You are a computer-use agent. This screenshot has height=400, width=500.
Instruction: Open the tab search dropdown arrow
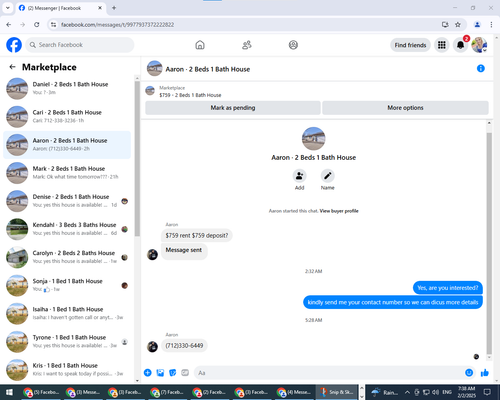8,8
